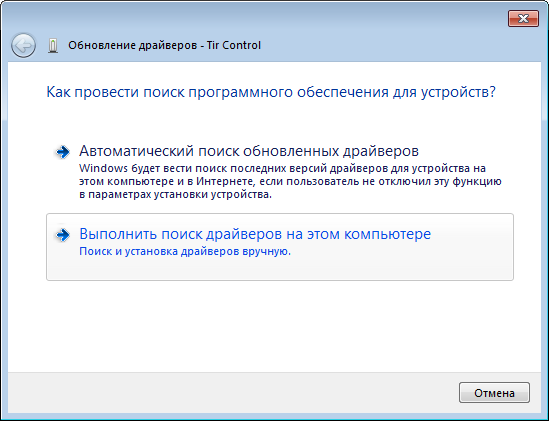Click description starting with Windows будет вести поиск
549x421 pixels.
pyautogui.click(x=290, y=181)
